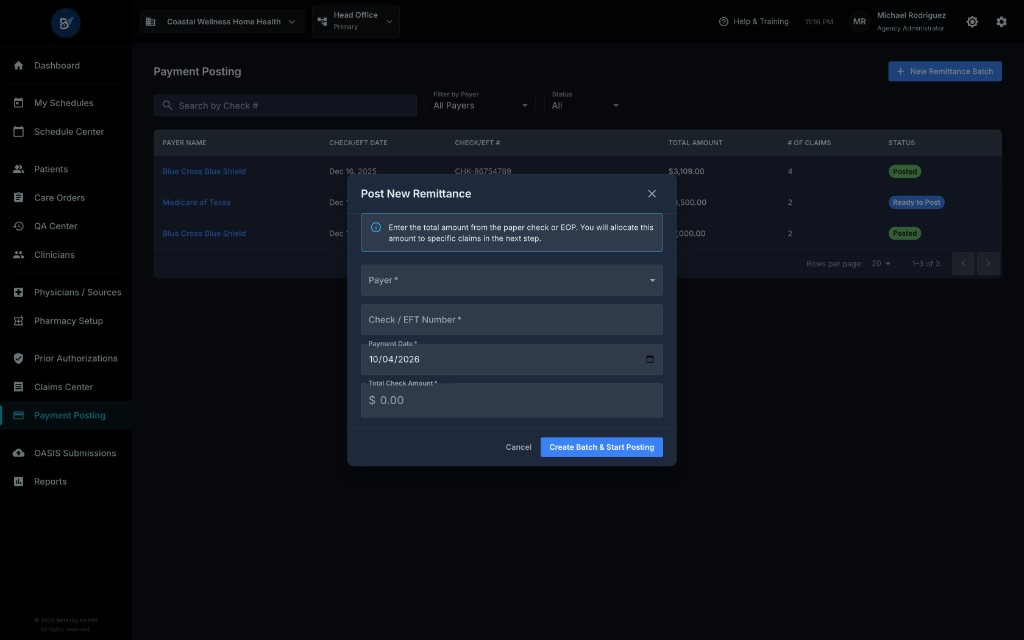
Task: Expand Head Office branch selector
Action: pyautogui.click(x=356, y=21)
